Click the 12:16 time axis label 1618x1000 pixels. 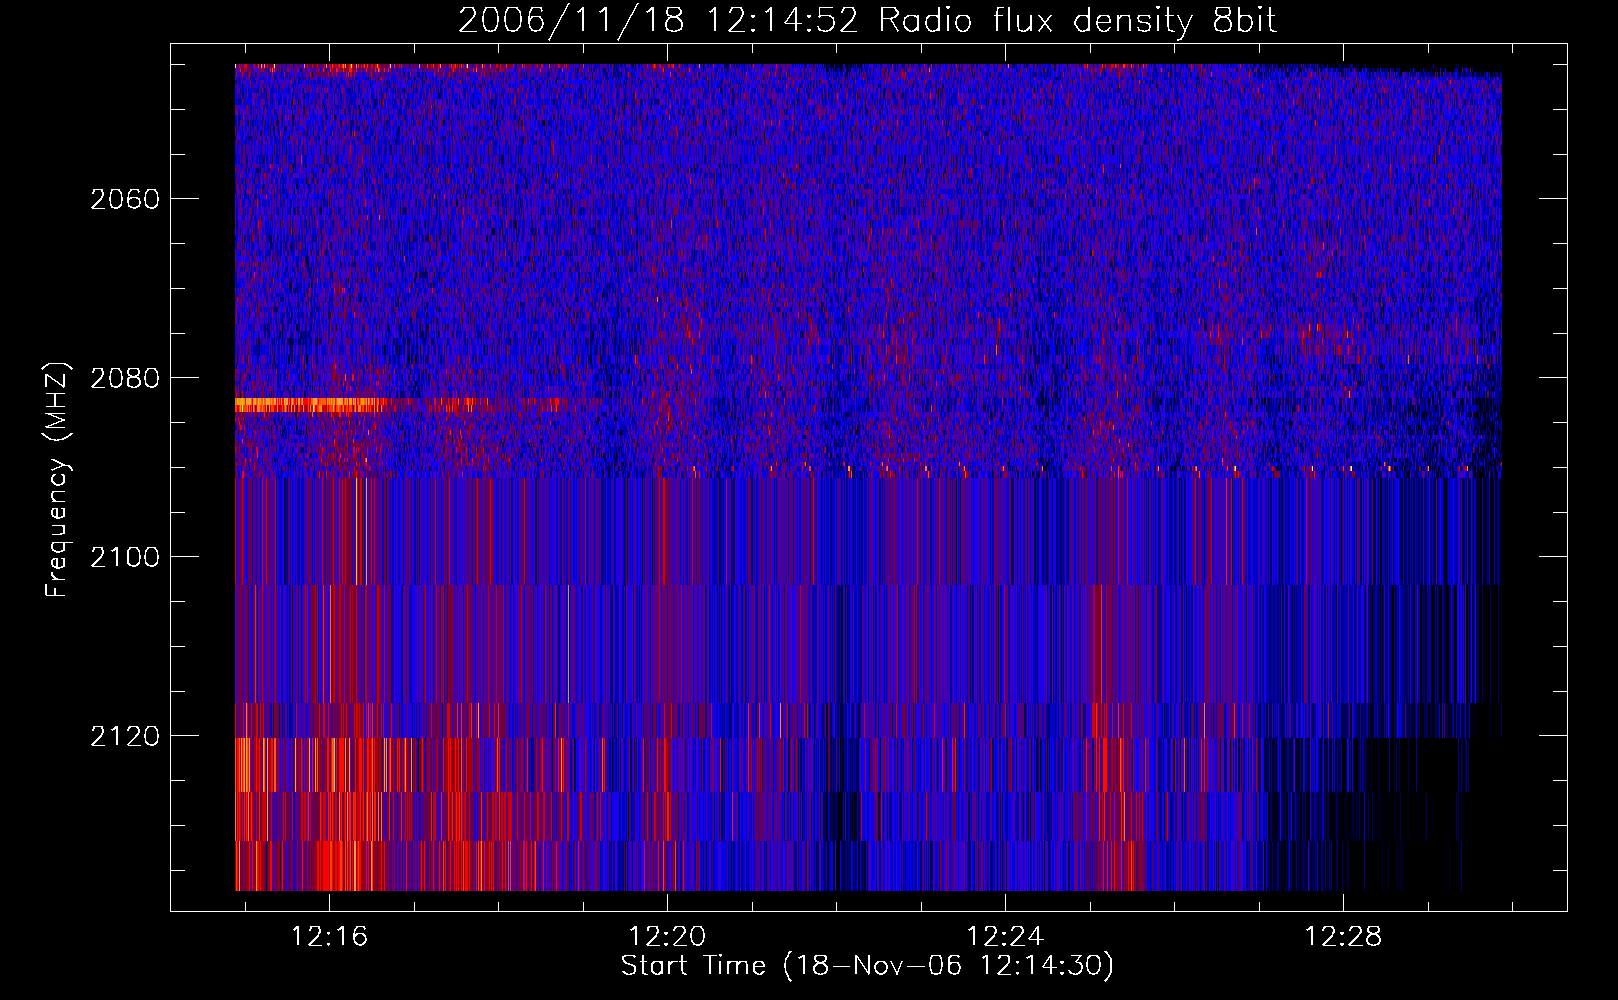(x=329, y=936)
